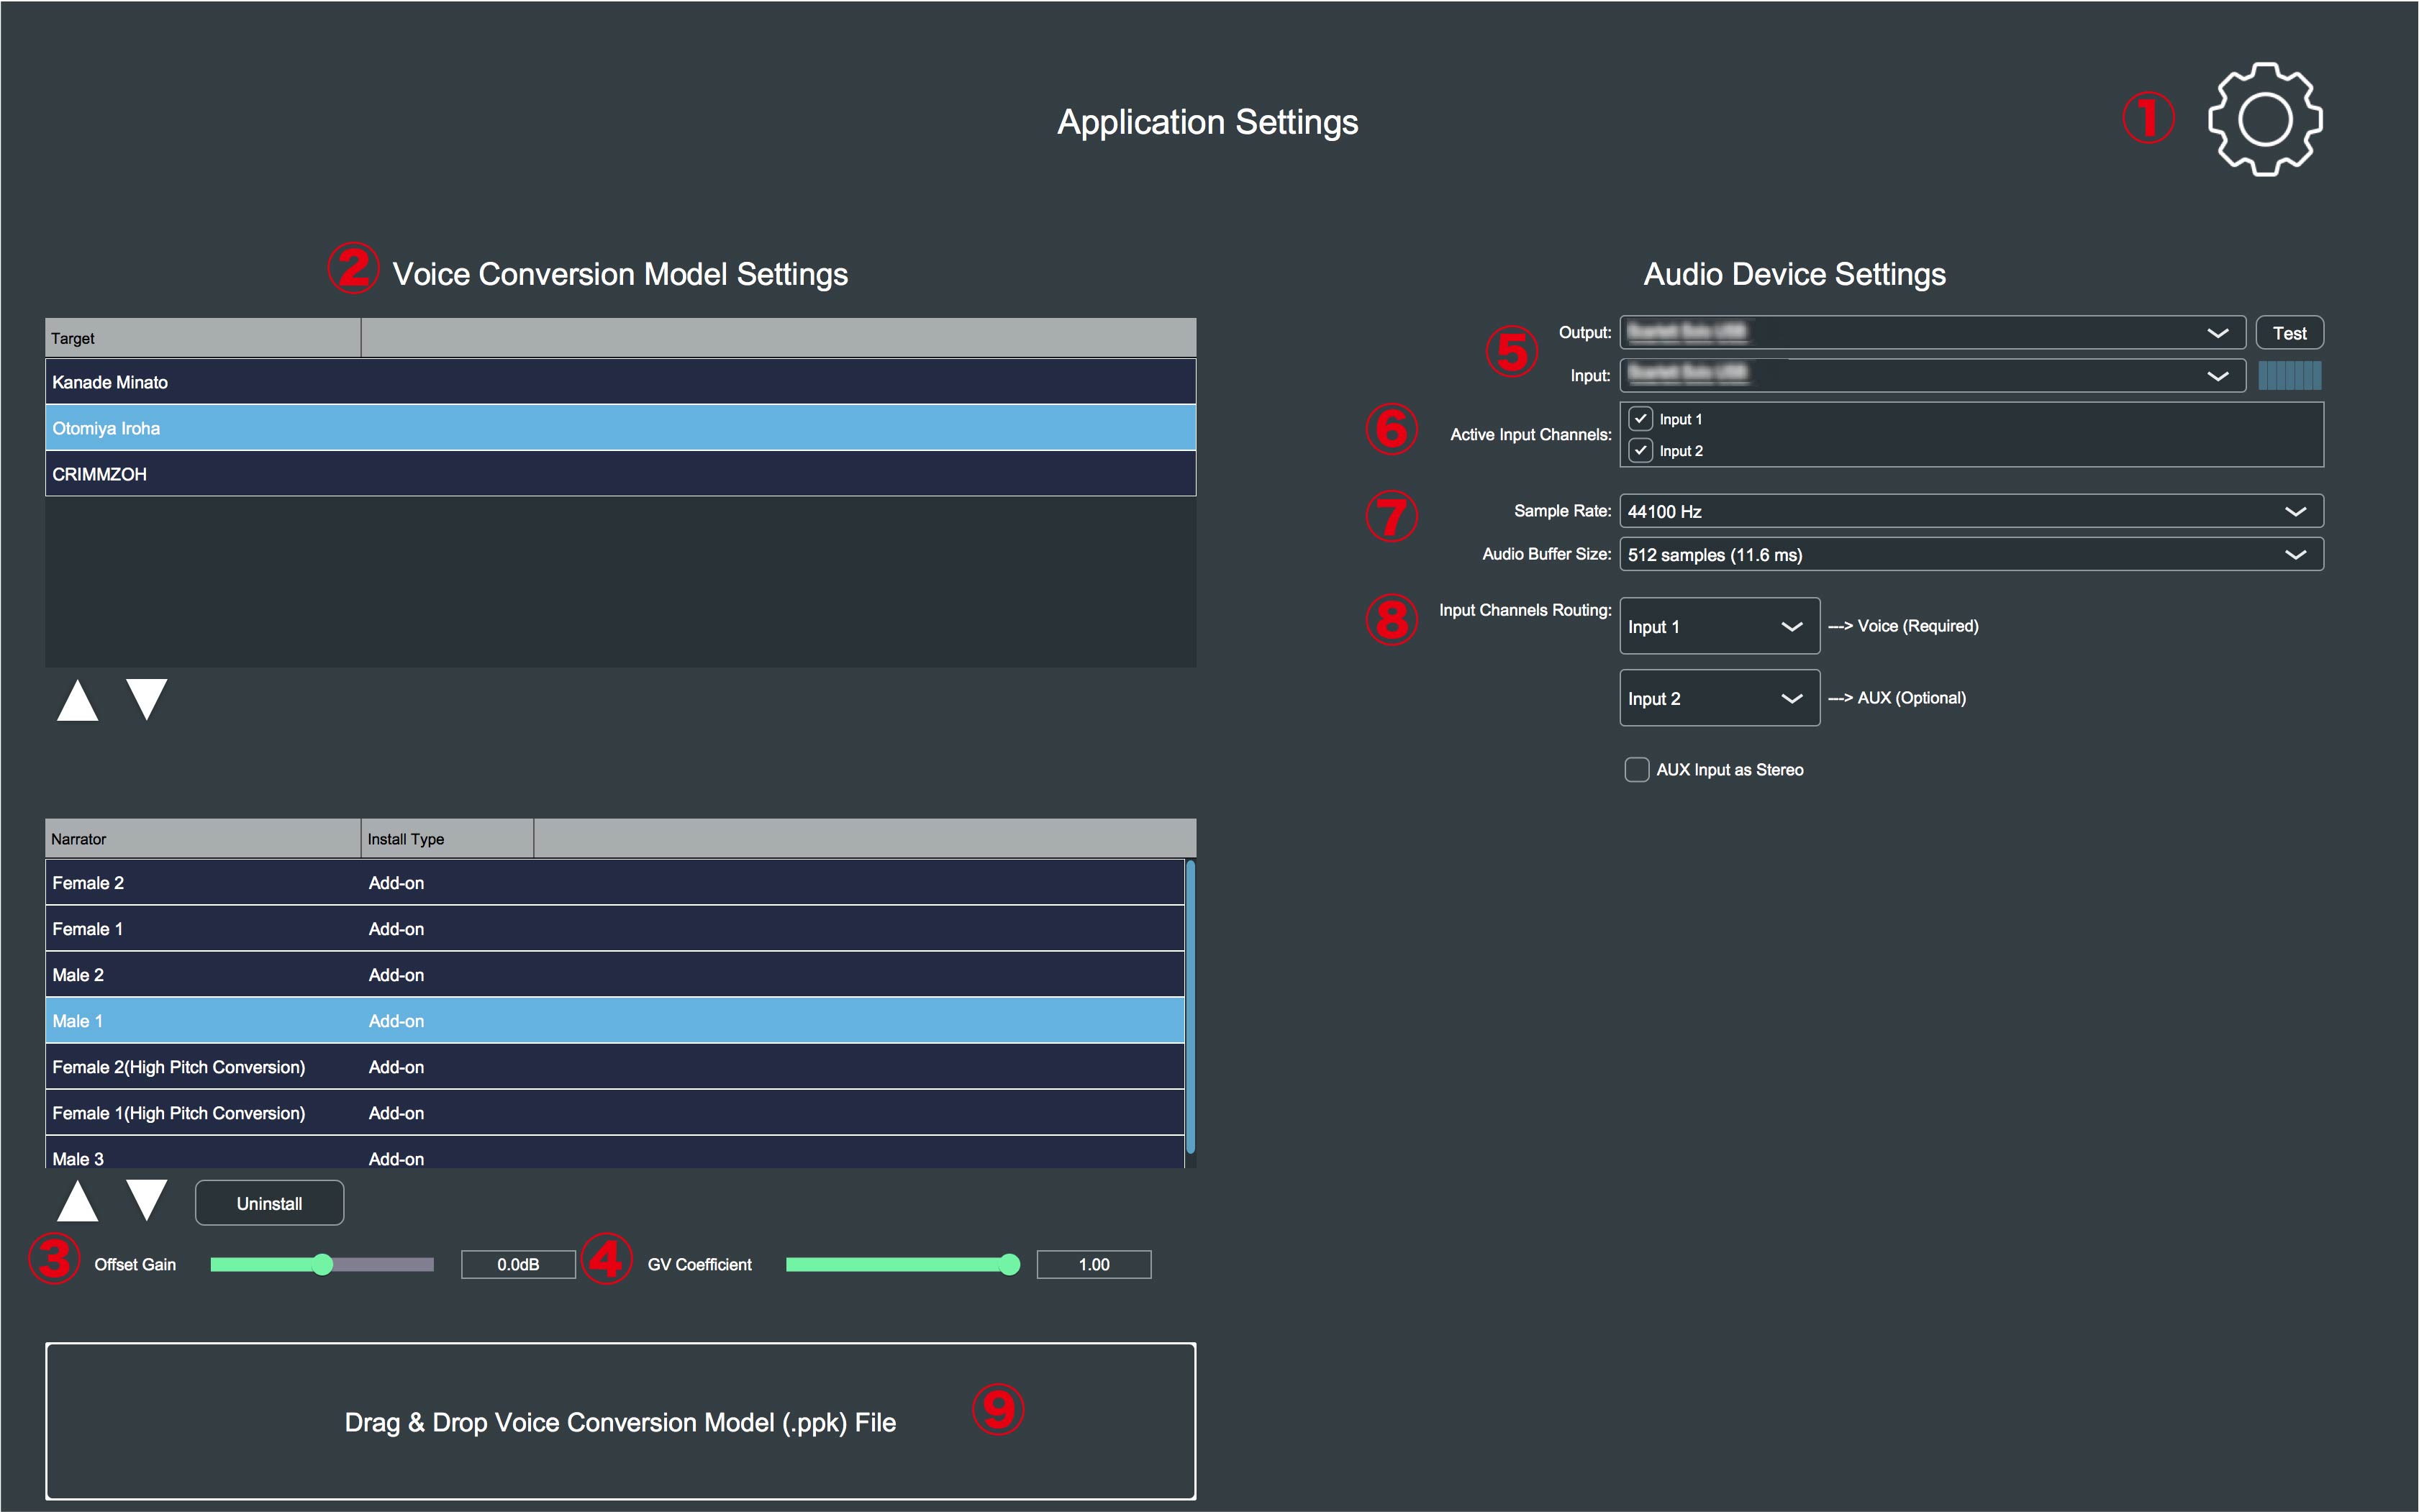
Task: Open the Sample Rate dropdown
Action: [1970, 511]
